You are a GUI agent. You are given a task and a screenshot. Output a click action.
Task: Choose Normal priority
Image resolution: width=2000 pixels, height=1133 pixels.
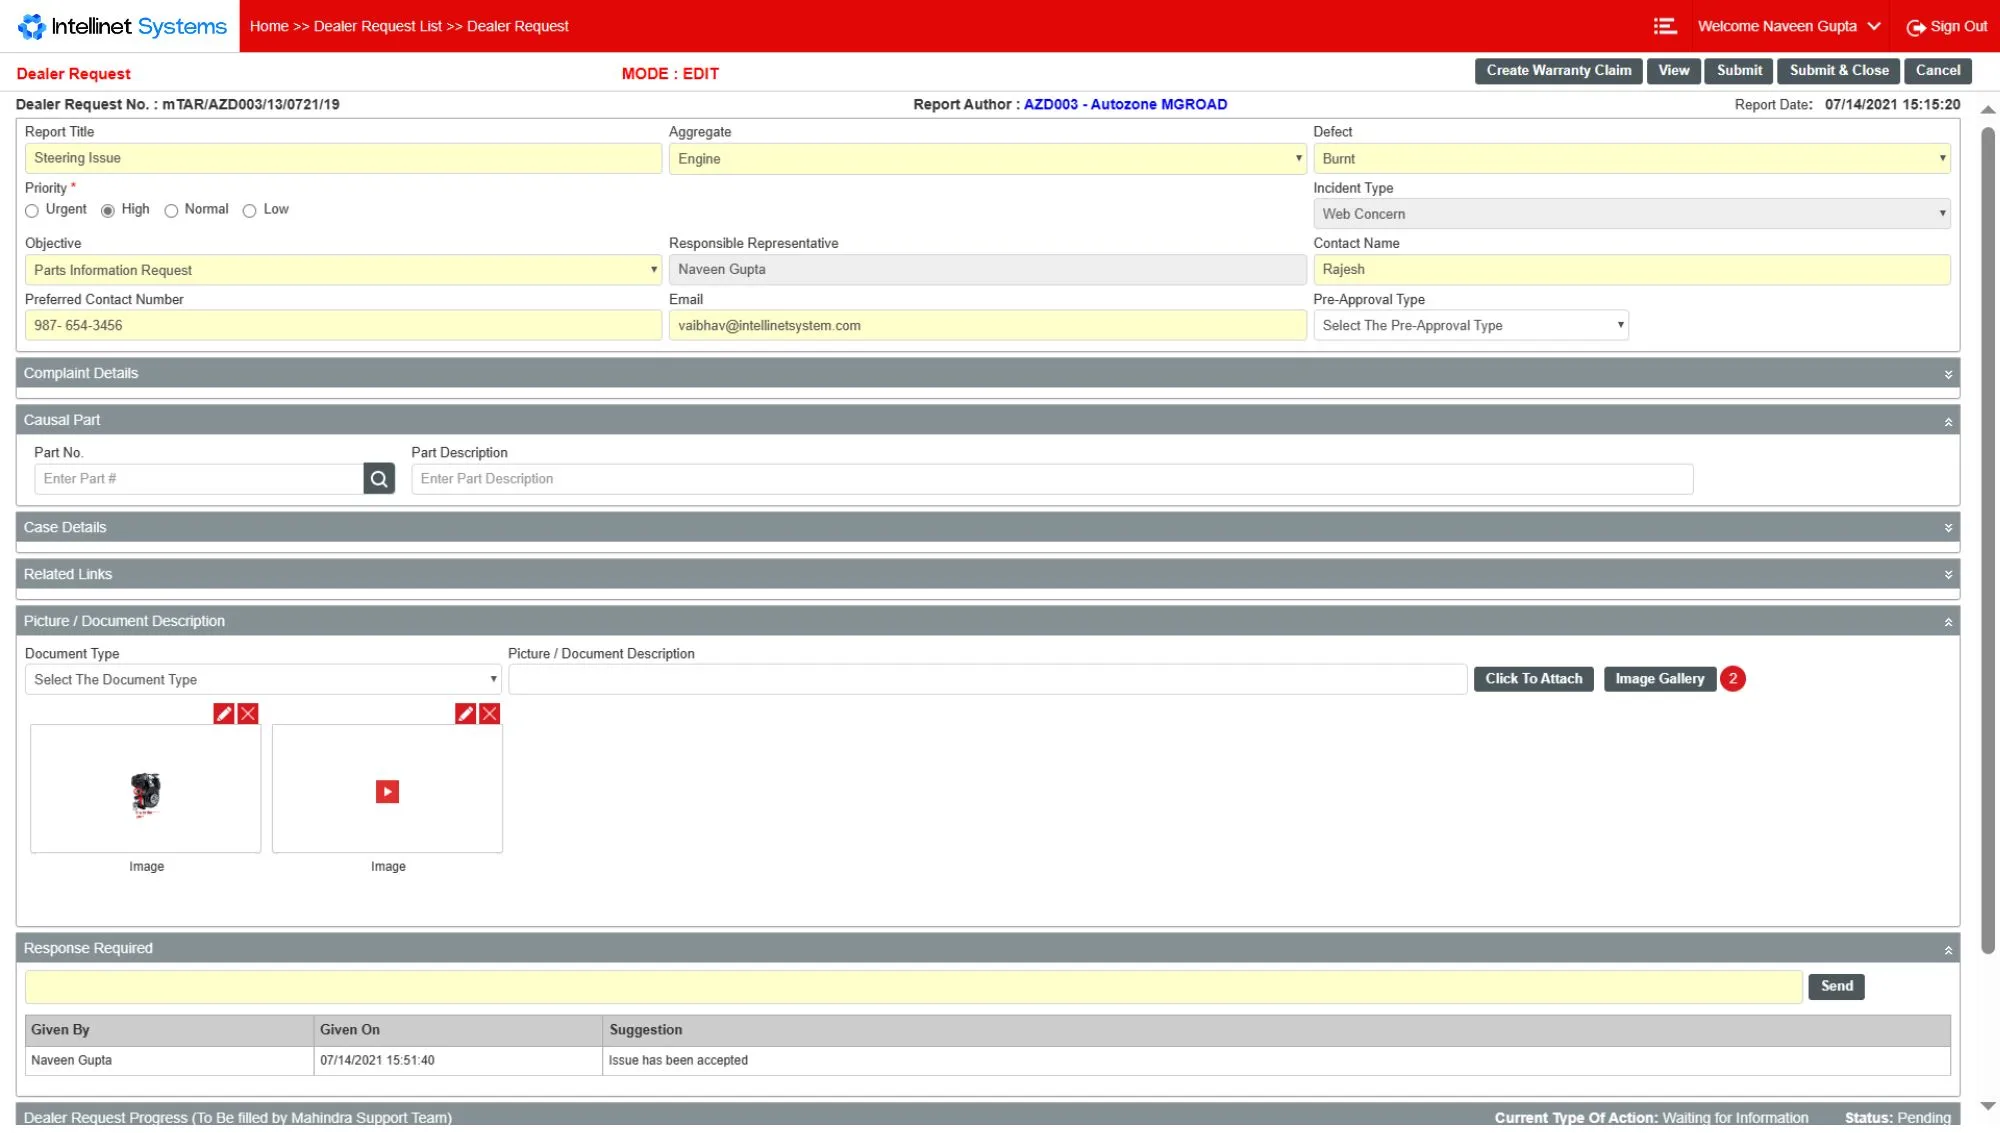[x=171, y=210]
